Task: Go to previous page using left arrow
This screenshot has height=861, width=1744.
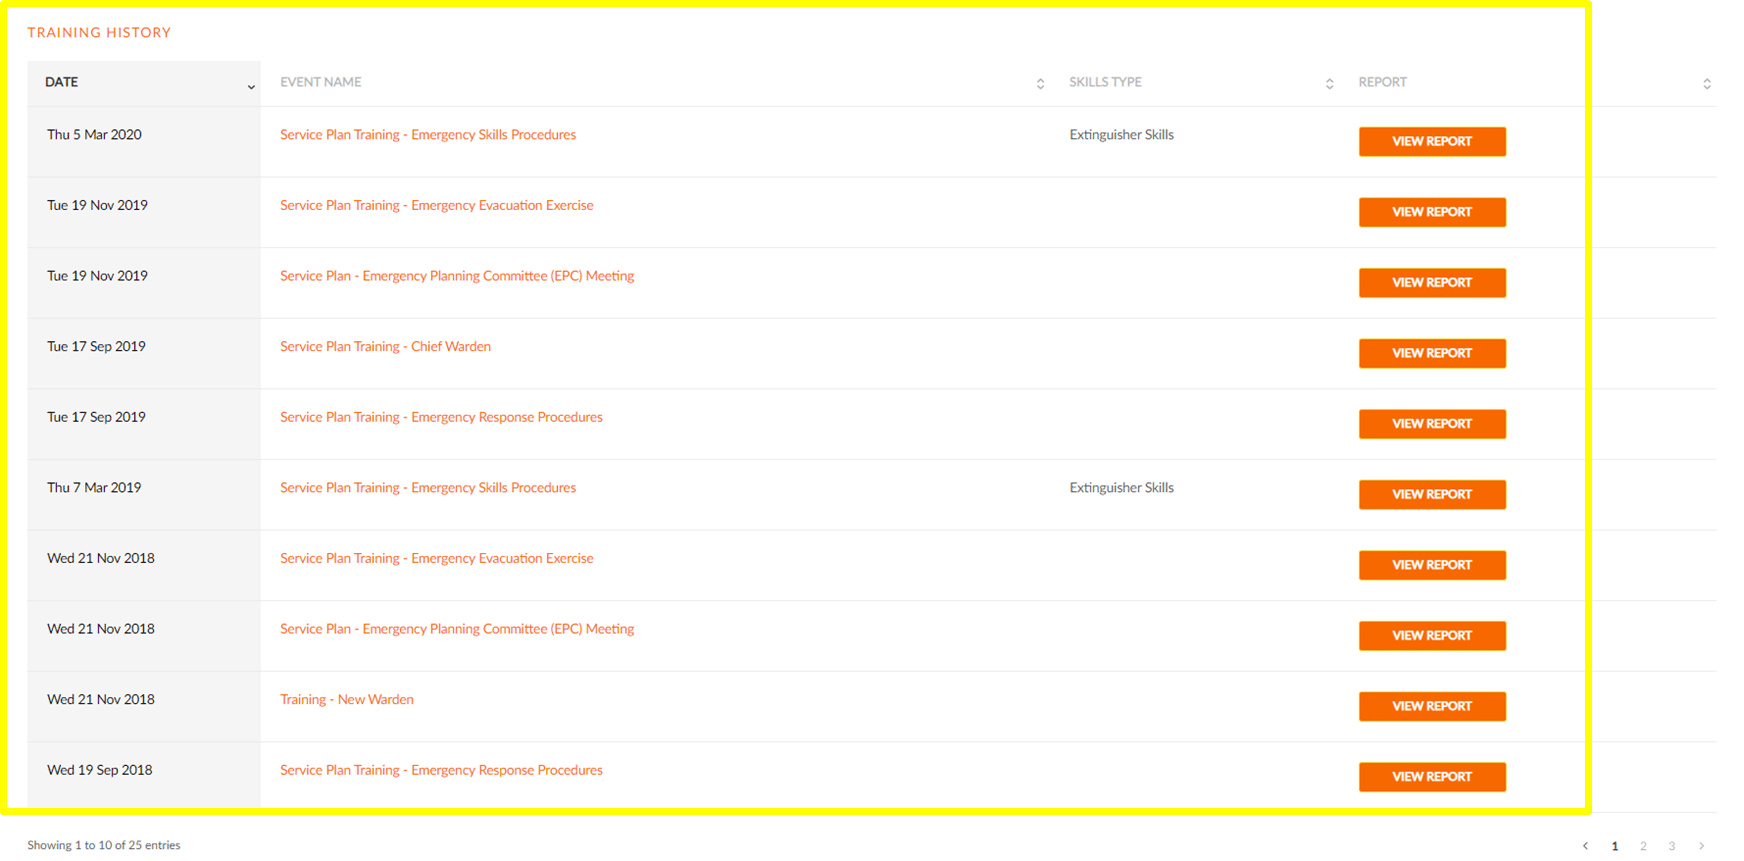Action: pyautogui.click(x=1585, y=846)
